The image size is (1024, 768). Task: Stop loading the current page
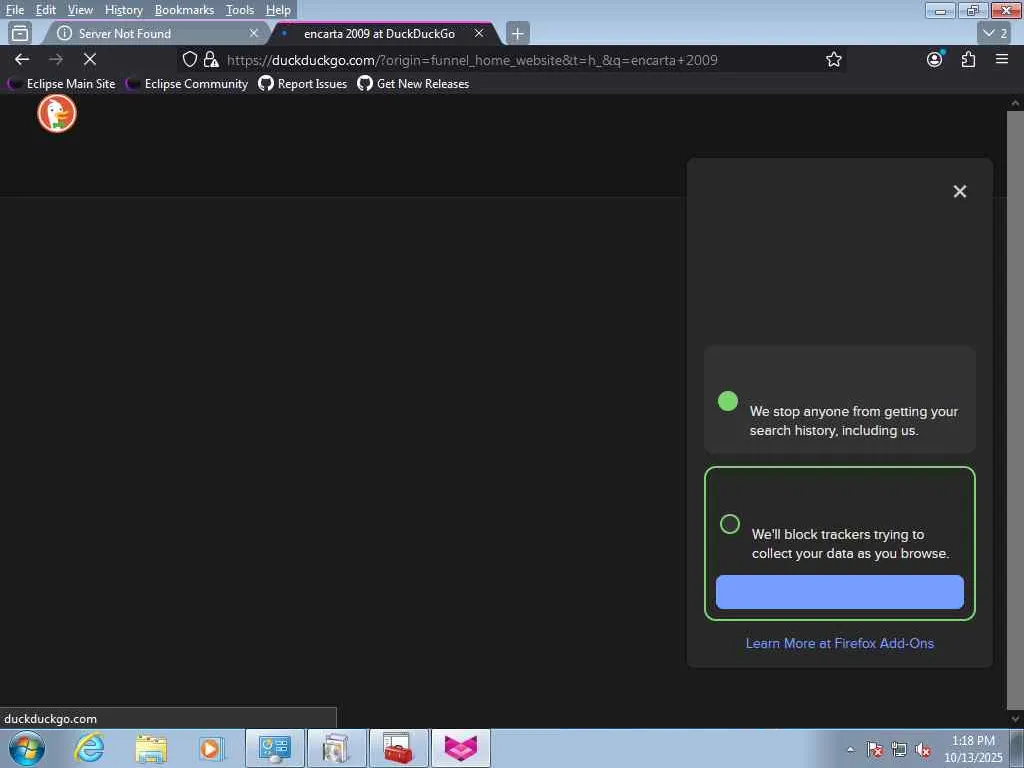[90, 59]
